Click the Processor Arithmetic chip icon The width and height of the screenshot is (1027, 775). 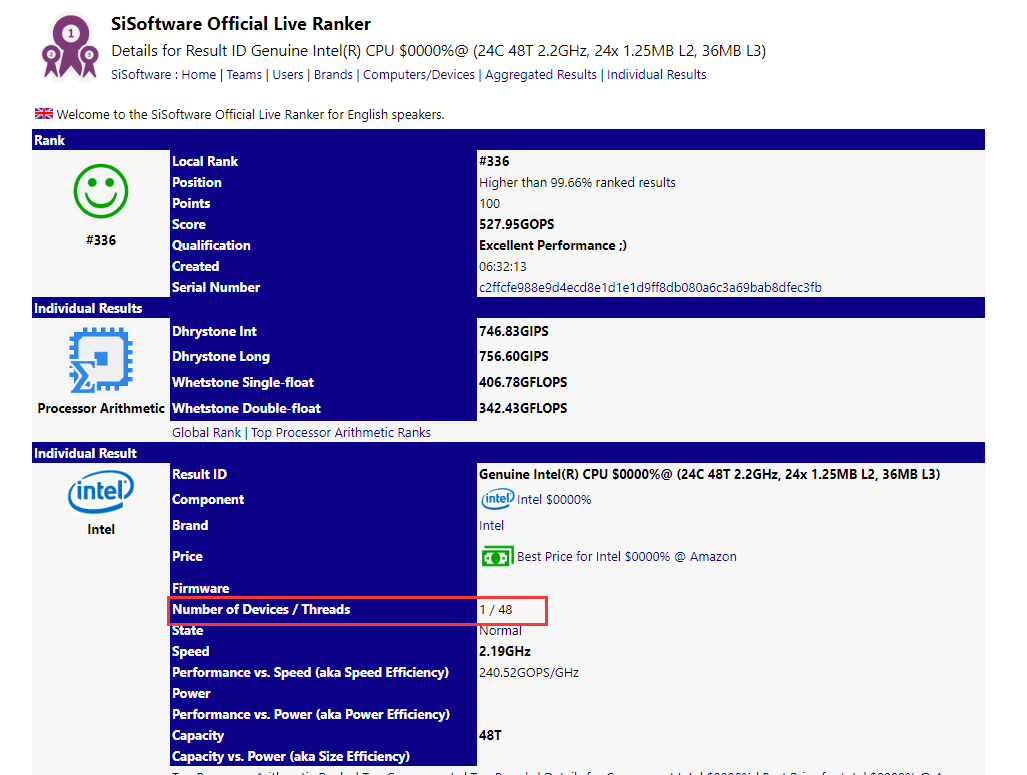tap(101, 360)
